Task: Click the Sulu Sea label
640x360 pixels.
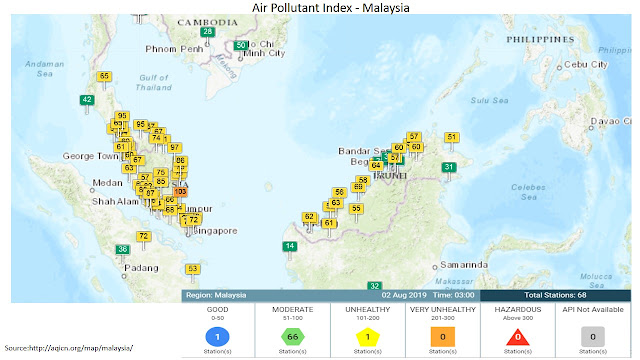Action: pyautogui.click(x=490, y=100)
